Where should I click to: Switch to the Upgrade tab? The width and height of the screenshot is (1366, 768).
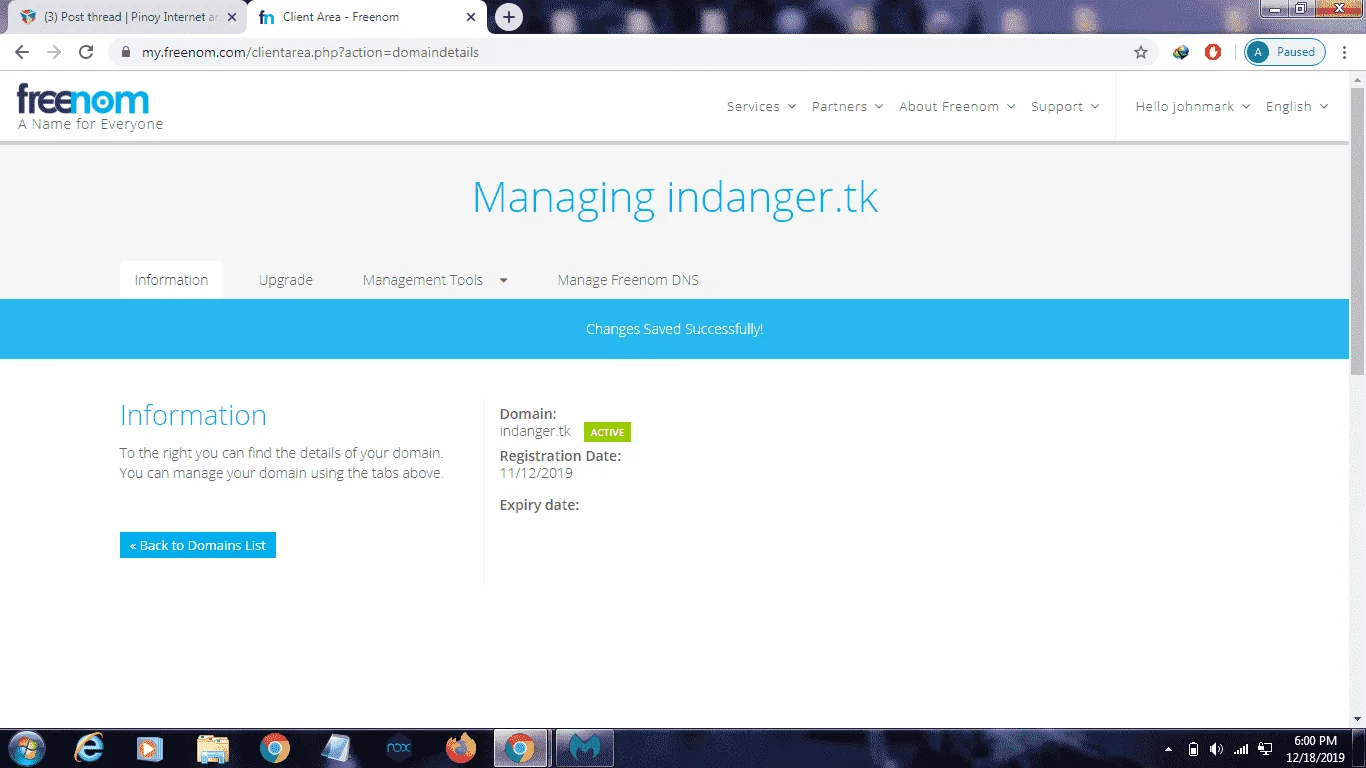coord(286,280)
